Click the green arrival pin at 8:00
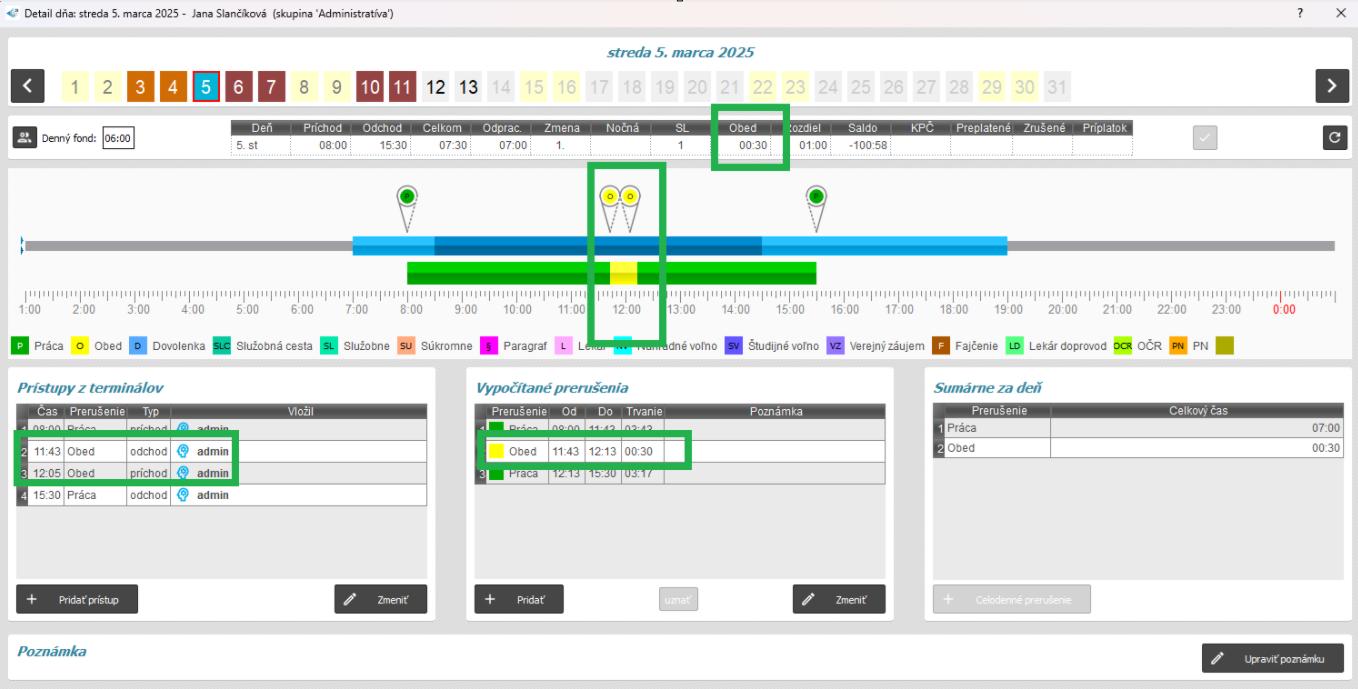This screenshot has height=689, width=1358. [x=406, y=197]
